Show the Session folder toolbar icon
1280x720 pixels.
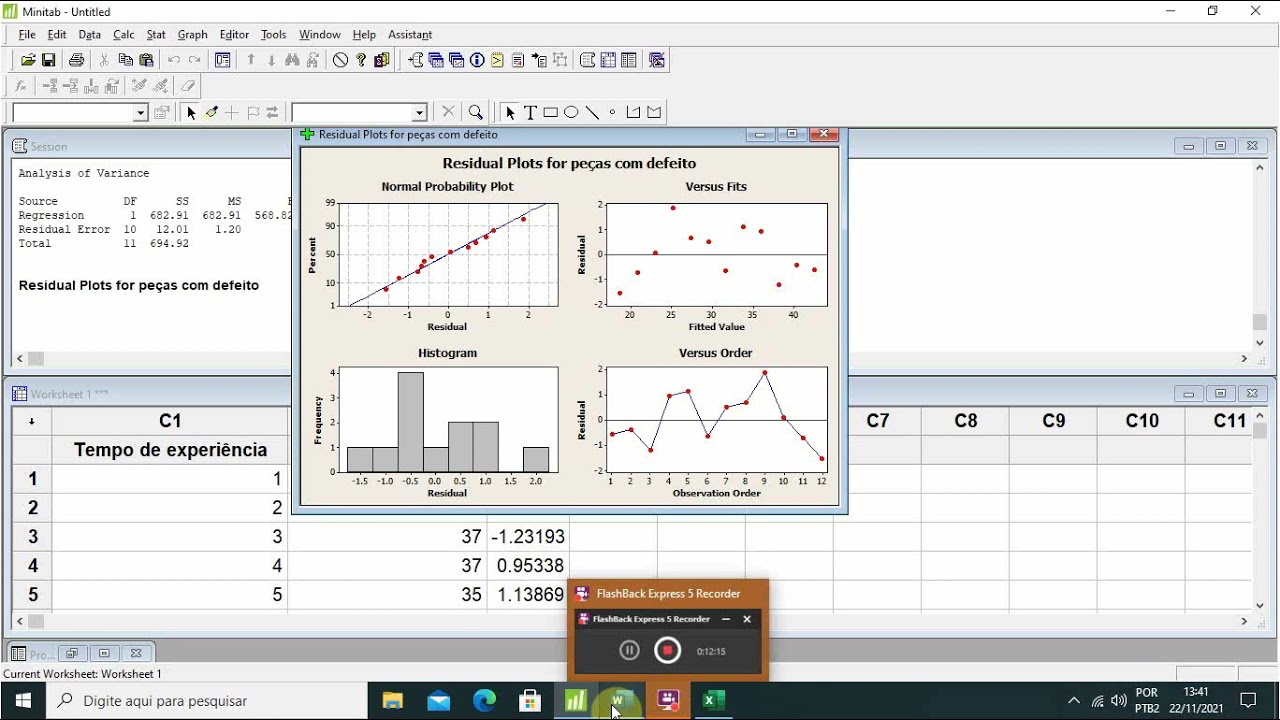tap(416, 60)
